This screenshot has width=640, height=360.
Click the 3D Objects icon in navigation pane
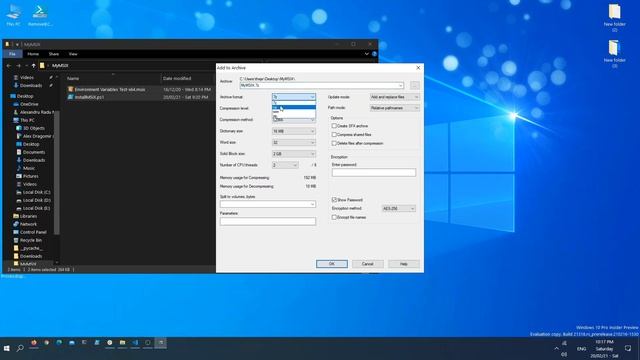[x=19, y=128]
